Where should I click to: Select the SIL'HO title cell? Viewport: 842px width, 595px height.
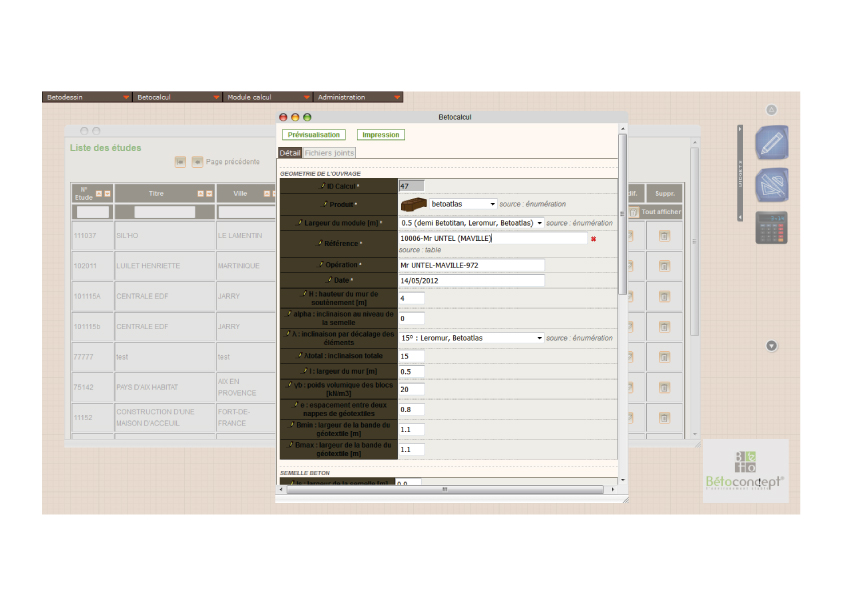coord(165,236)
